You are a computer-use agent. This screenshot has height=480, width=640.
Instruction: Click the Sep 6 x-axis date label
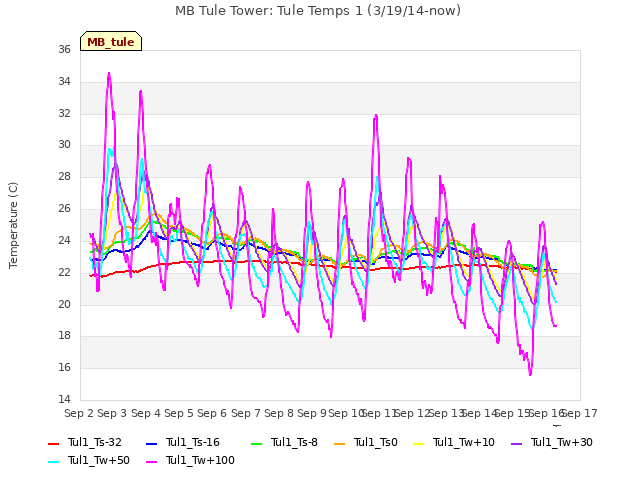[212, 413]
